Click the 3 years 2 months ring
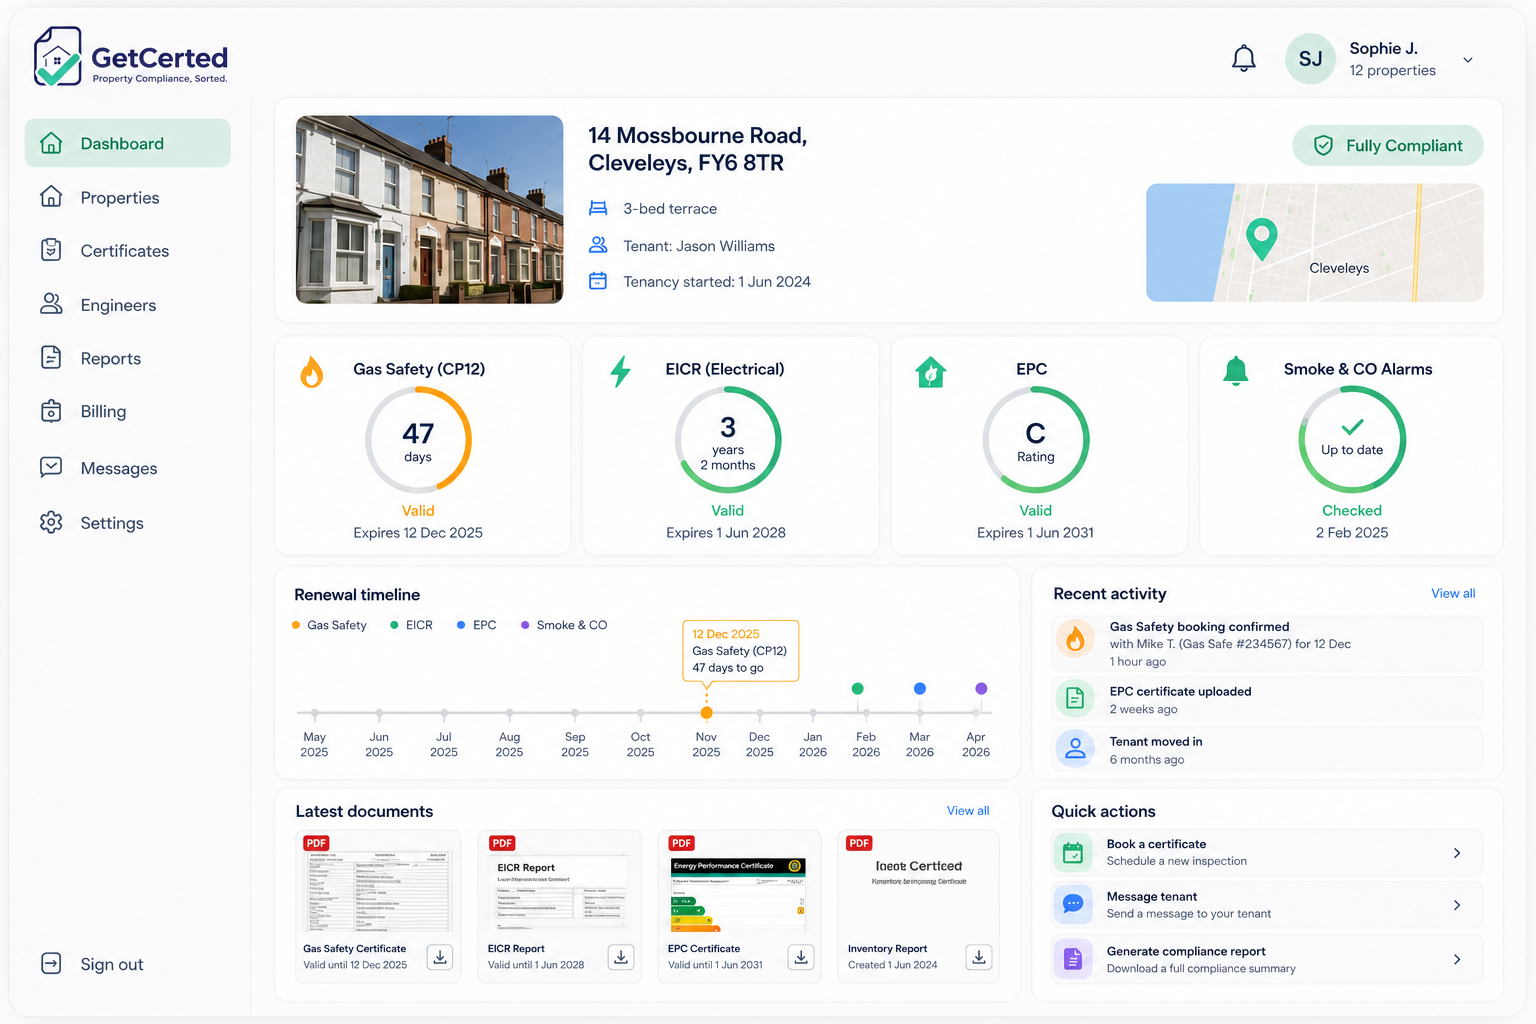 [728, 440]
